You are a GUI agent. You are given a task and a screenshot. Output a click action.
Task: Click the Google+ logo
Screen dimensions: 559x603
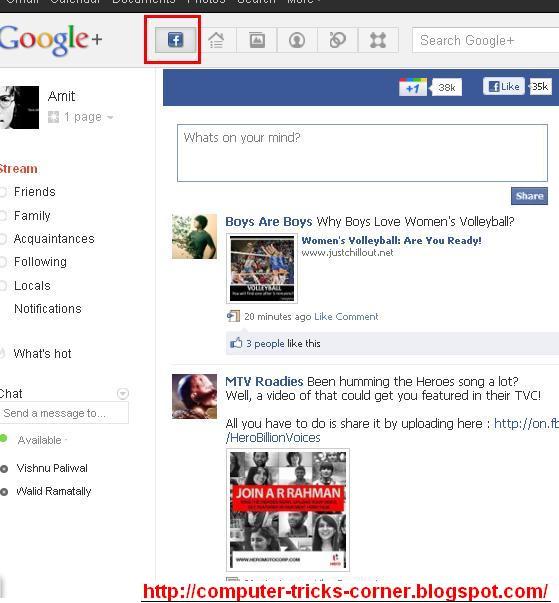51,40
